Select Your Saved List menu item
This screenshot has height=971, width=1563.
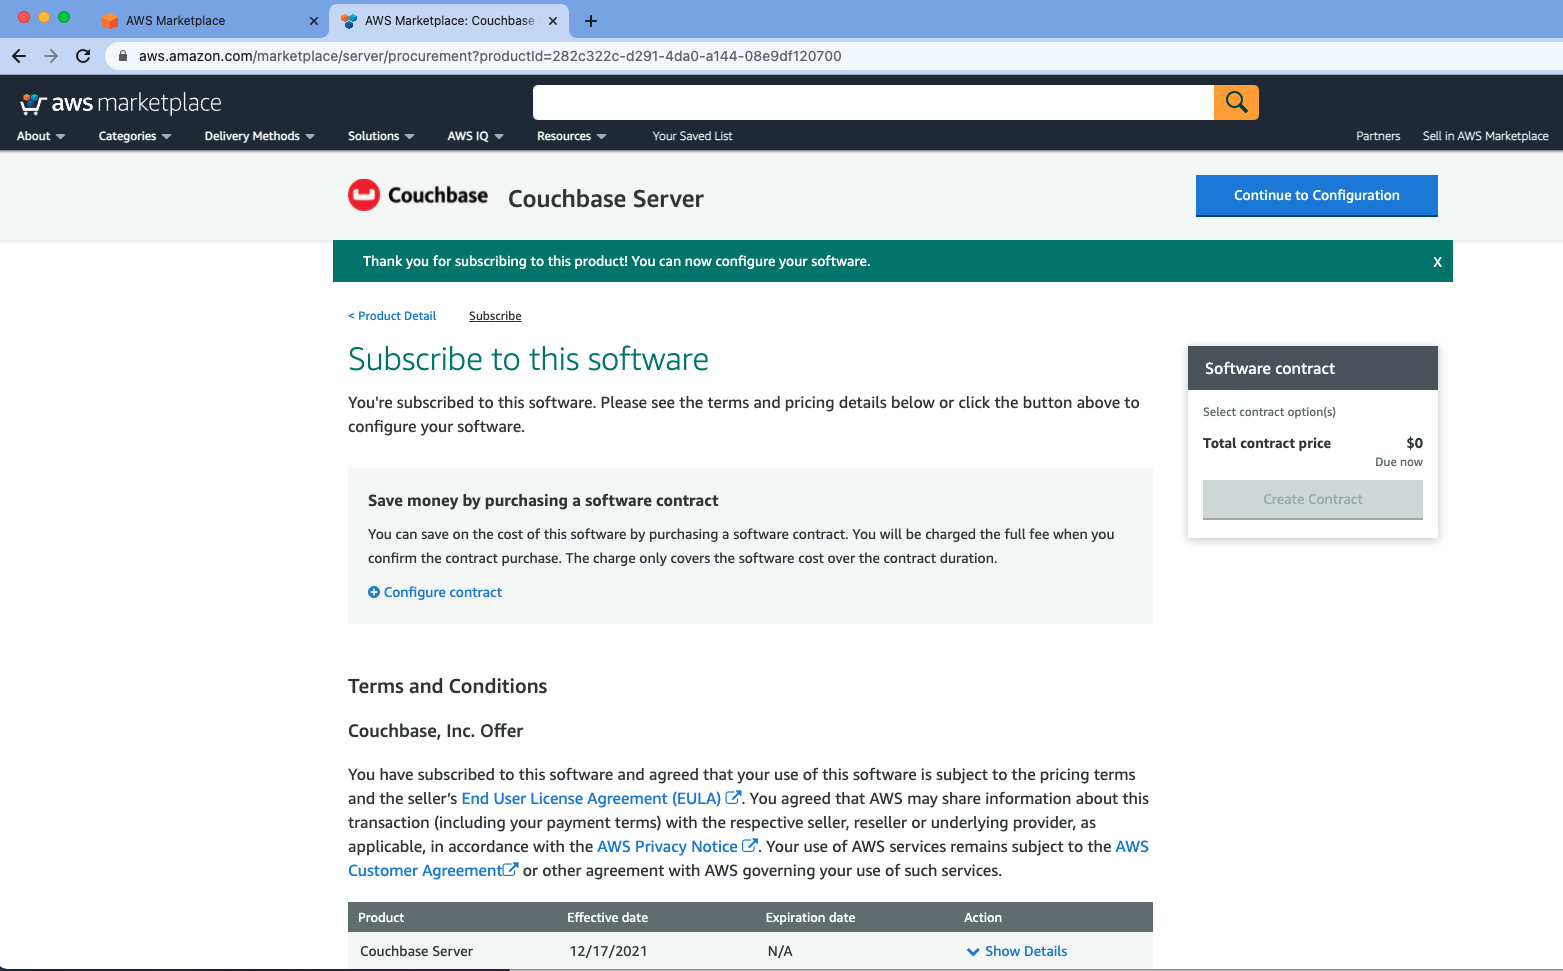692,136
